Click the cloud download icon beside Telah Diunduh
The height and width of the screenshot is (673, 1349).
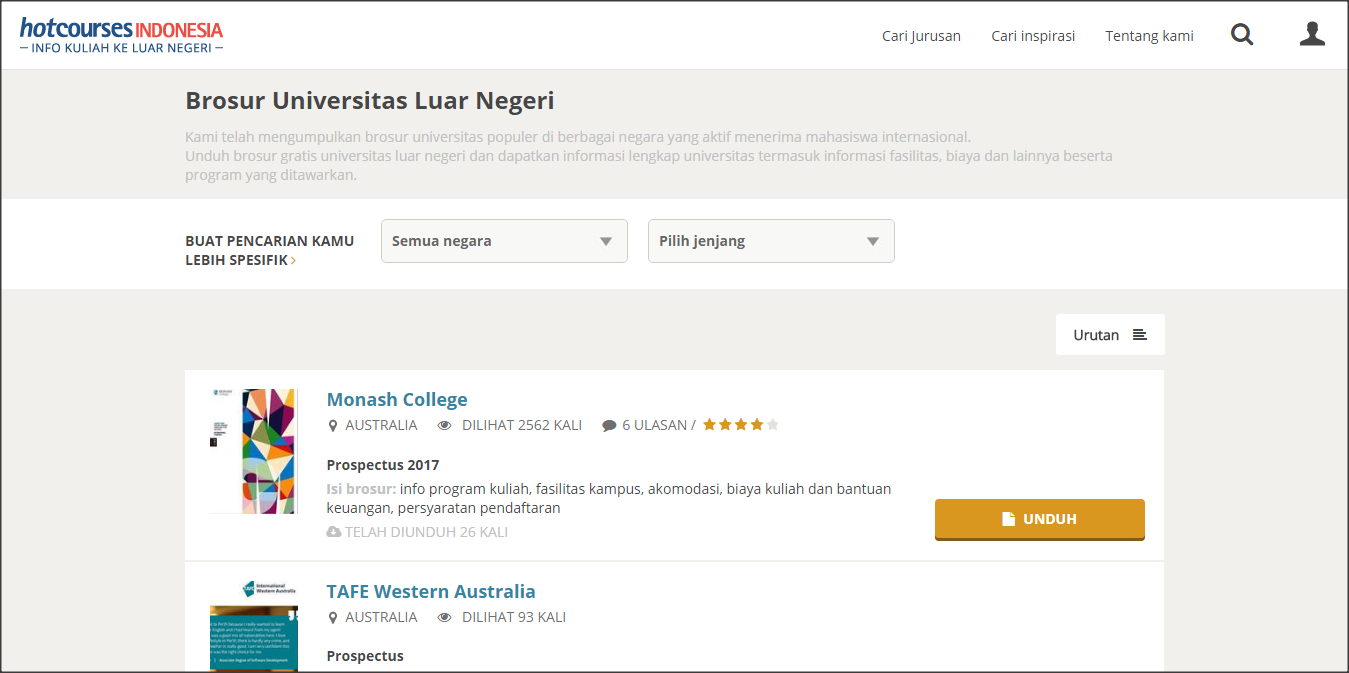[x=334, y=532]
